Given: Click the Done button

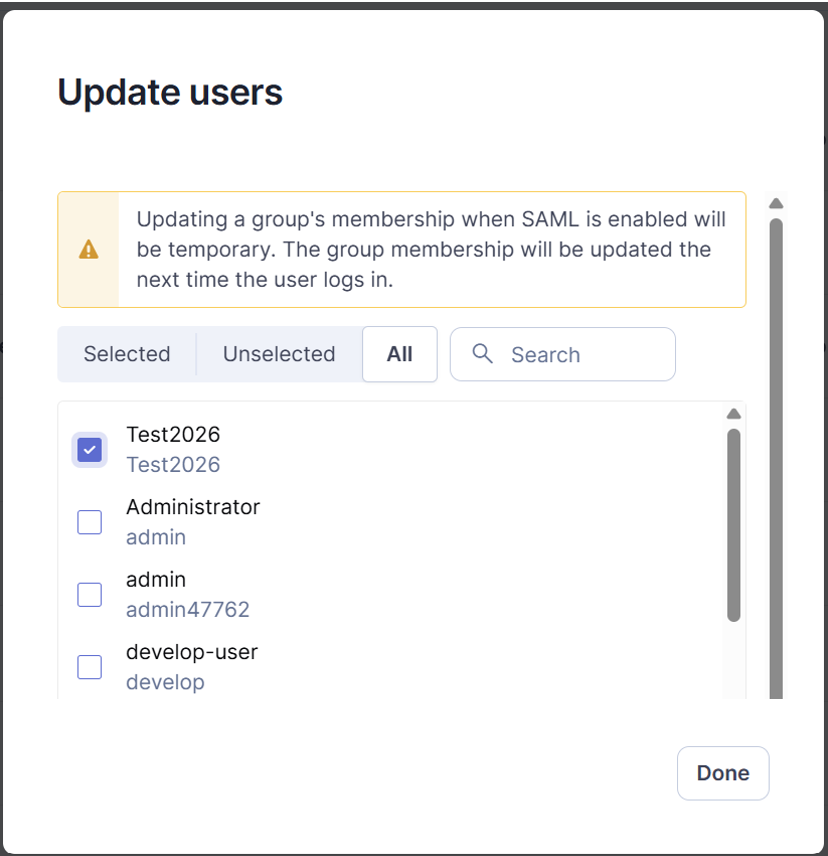Looking at the screenshot, I should [x=723, y=773].
